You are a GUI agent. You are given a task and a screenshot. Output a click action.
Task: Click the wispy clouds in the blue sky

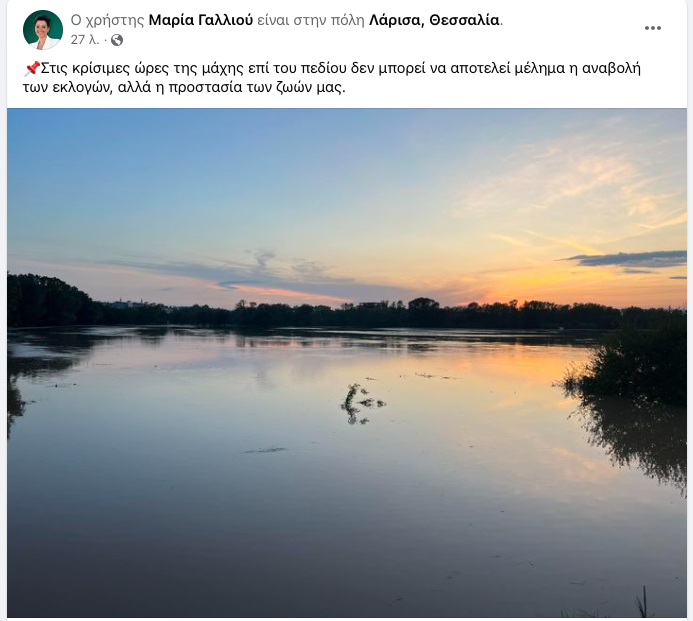[x=575, y=186]
